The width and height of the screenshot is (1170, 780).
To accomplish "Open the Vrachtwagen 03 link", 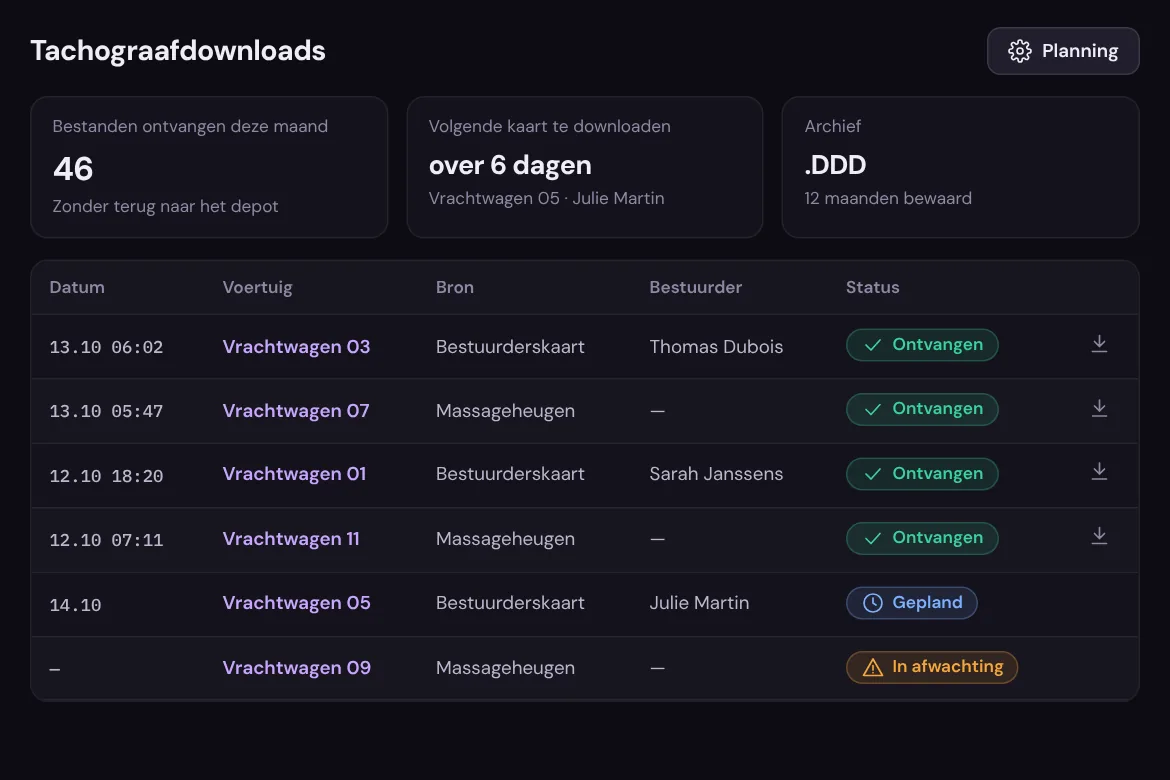I will (296, 347).
